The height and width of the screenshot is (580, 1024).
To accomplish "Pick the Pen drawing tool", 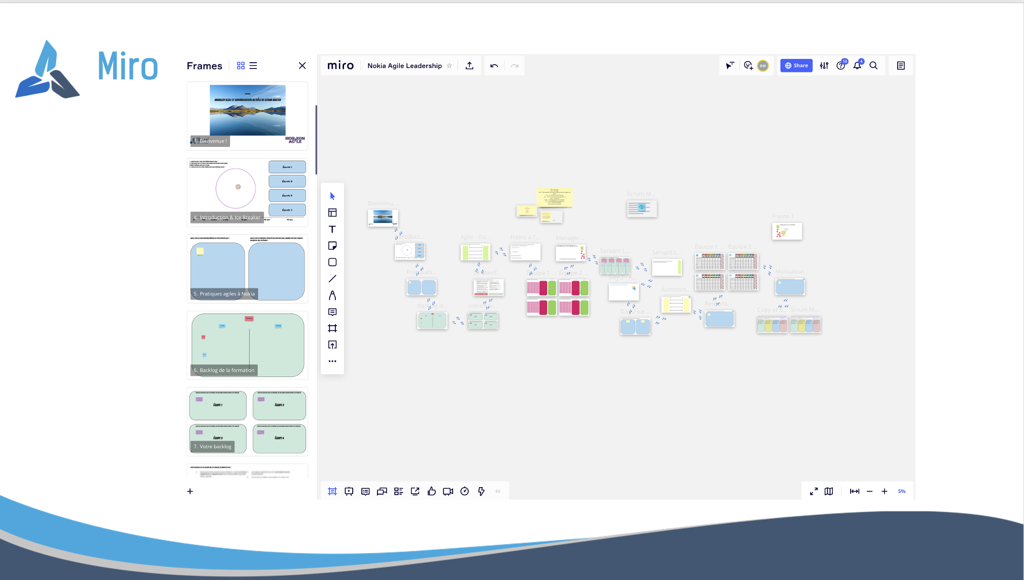I will coord(332,295).
